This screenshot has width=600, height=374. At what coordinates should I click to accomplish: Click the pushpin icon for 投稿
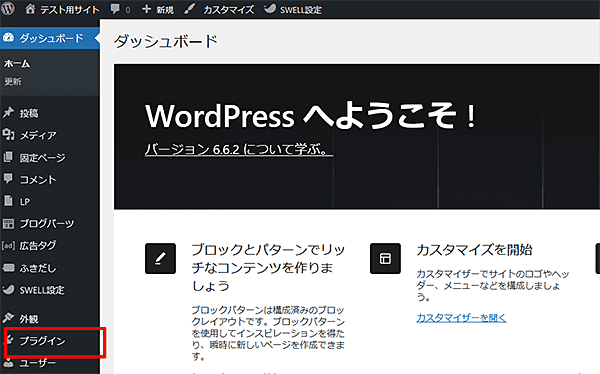(8, 113)
